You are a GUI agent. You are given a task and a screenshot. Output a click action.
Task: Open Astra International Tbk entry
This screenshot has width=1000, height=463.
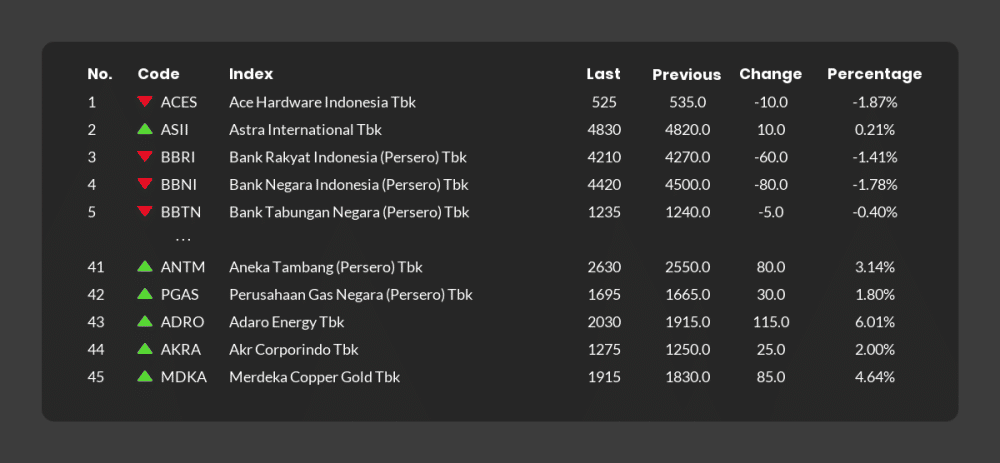(305, 129)
